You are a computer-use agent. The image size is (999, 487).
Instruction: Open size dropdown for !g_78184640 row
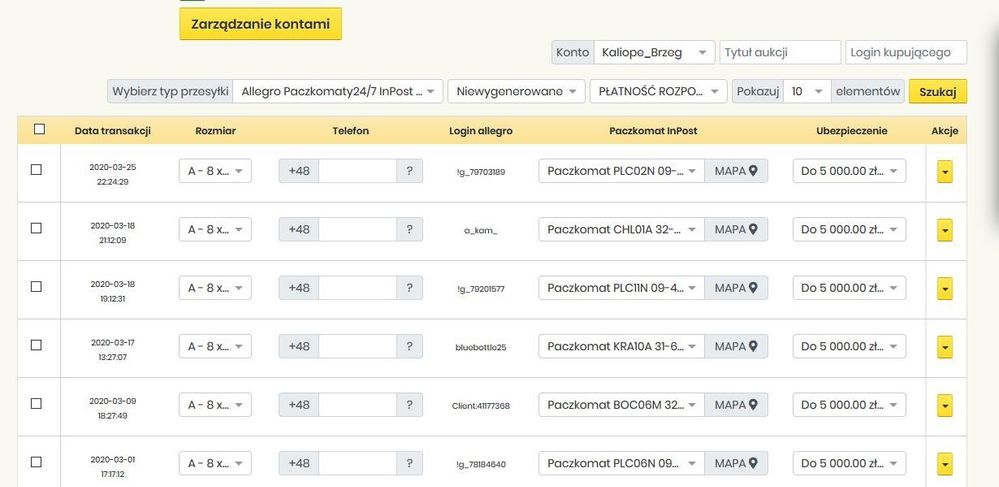coord(215,463)
